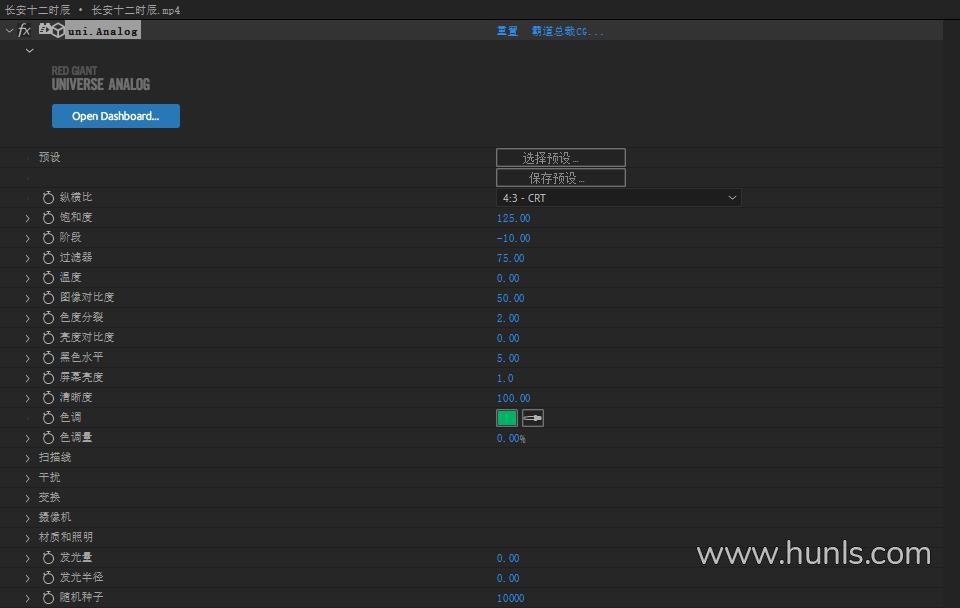
Task: Click the 阶段 value -10.00
Action: [x=514, y=238]
